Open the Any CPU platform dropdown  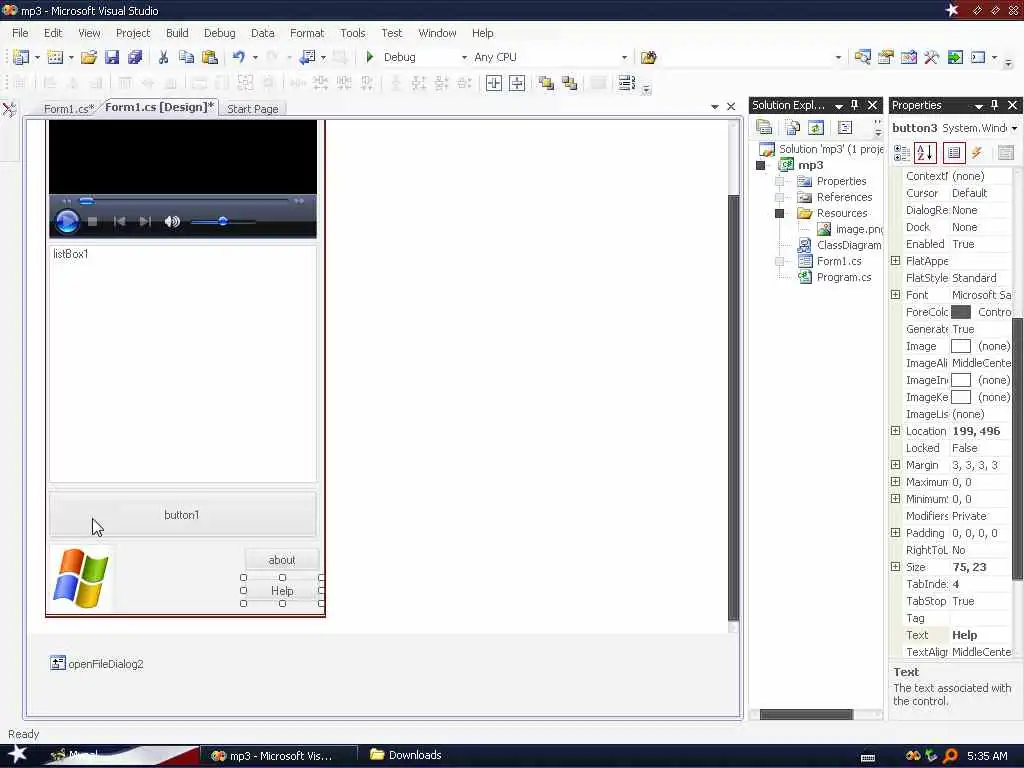(624, 57)
